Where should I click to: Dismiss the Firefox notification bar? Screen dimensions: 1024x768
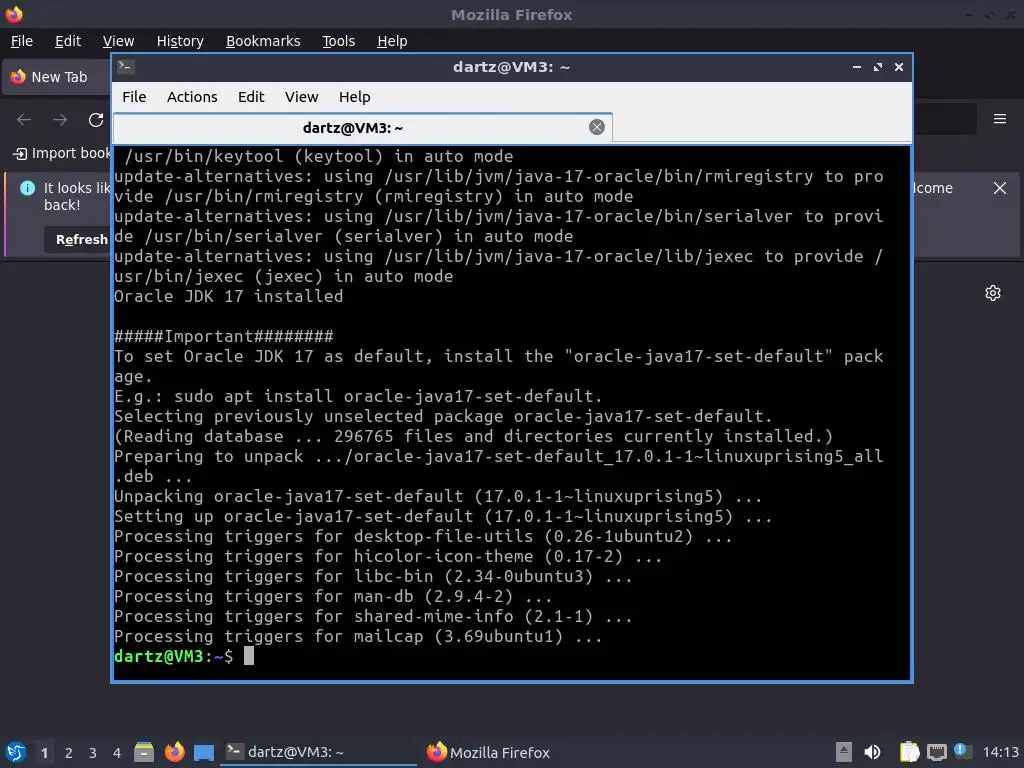point(999,188)
